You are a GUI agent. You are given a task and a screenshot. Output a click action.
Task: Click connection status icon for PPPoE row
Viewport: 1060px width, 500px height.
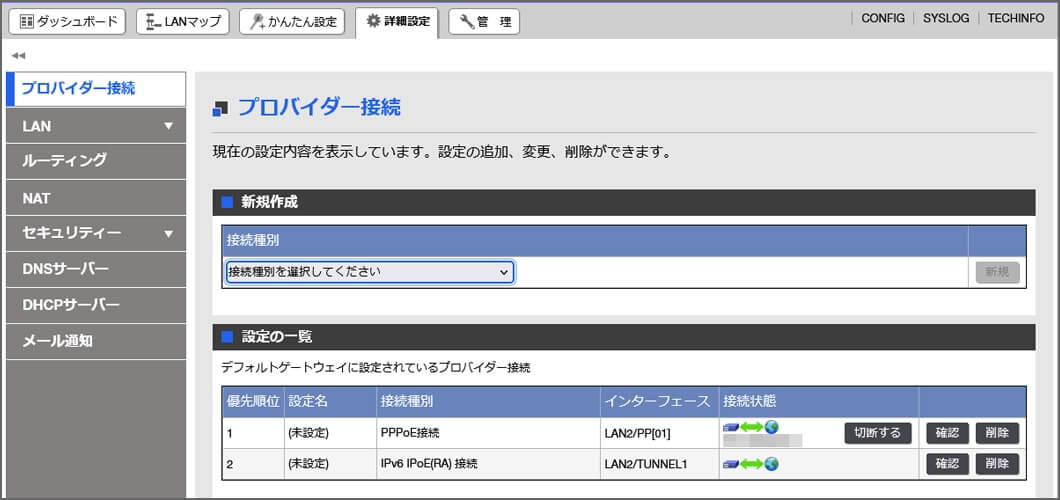point(751,427)
